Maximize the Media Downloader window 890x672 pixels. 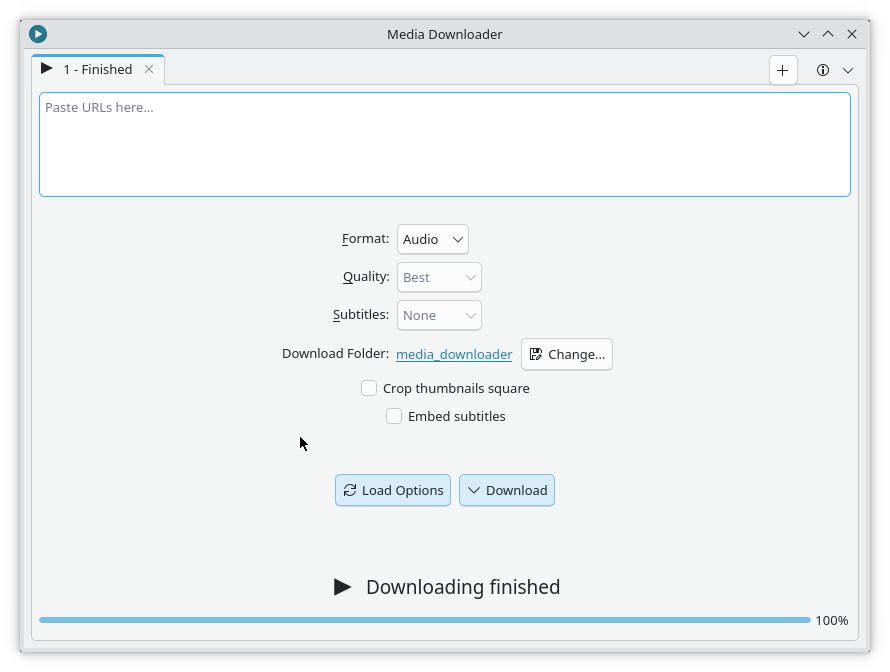click(x=828, y=34)
